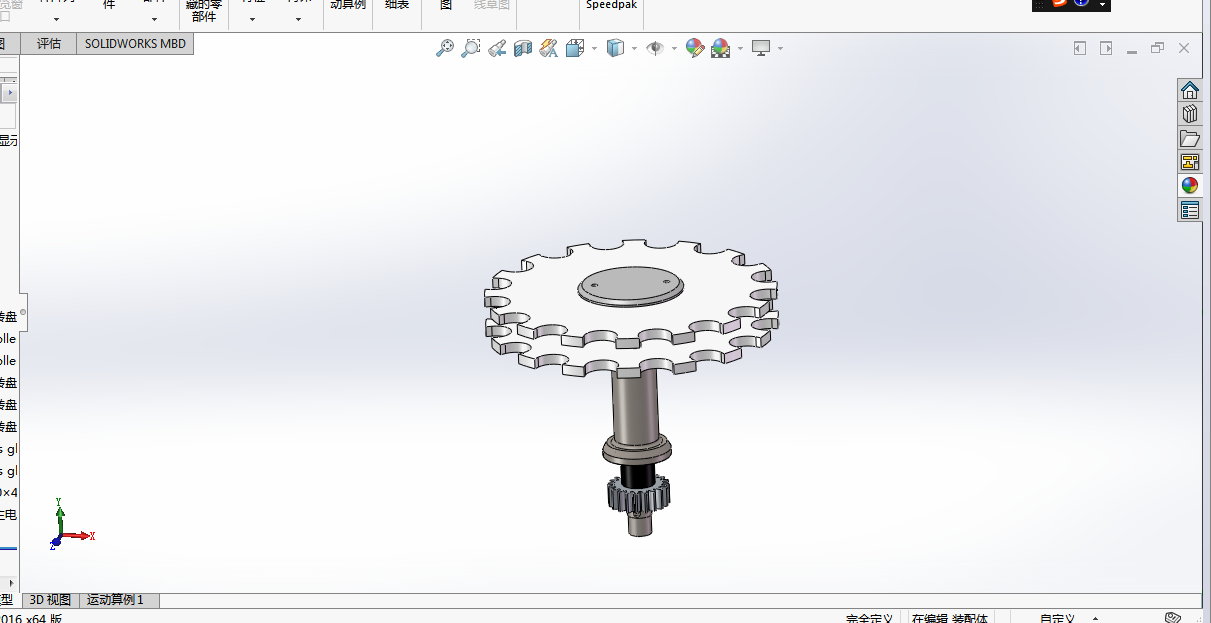1211x623 pixels.
Task: Open the Hide/Show Items dropdown arrow
Action: pos(674,48)
